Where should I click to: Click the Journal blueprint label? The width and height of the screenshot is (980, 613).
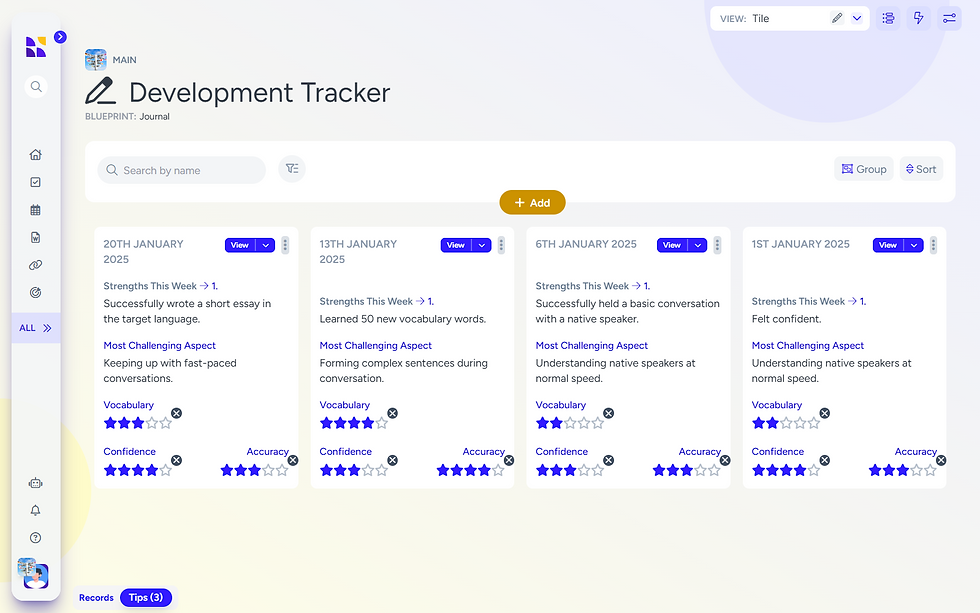pyautogui.click(x=154, y=116)
